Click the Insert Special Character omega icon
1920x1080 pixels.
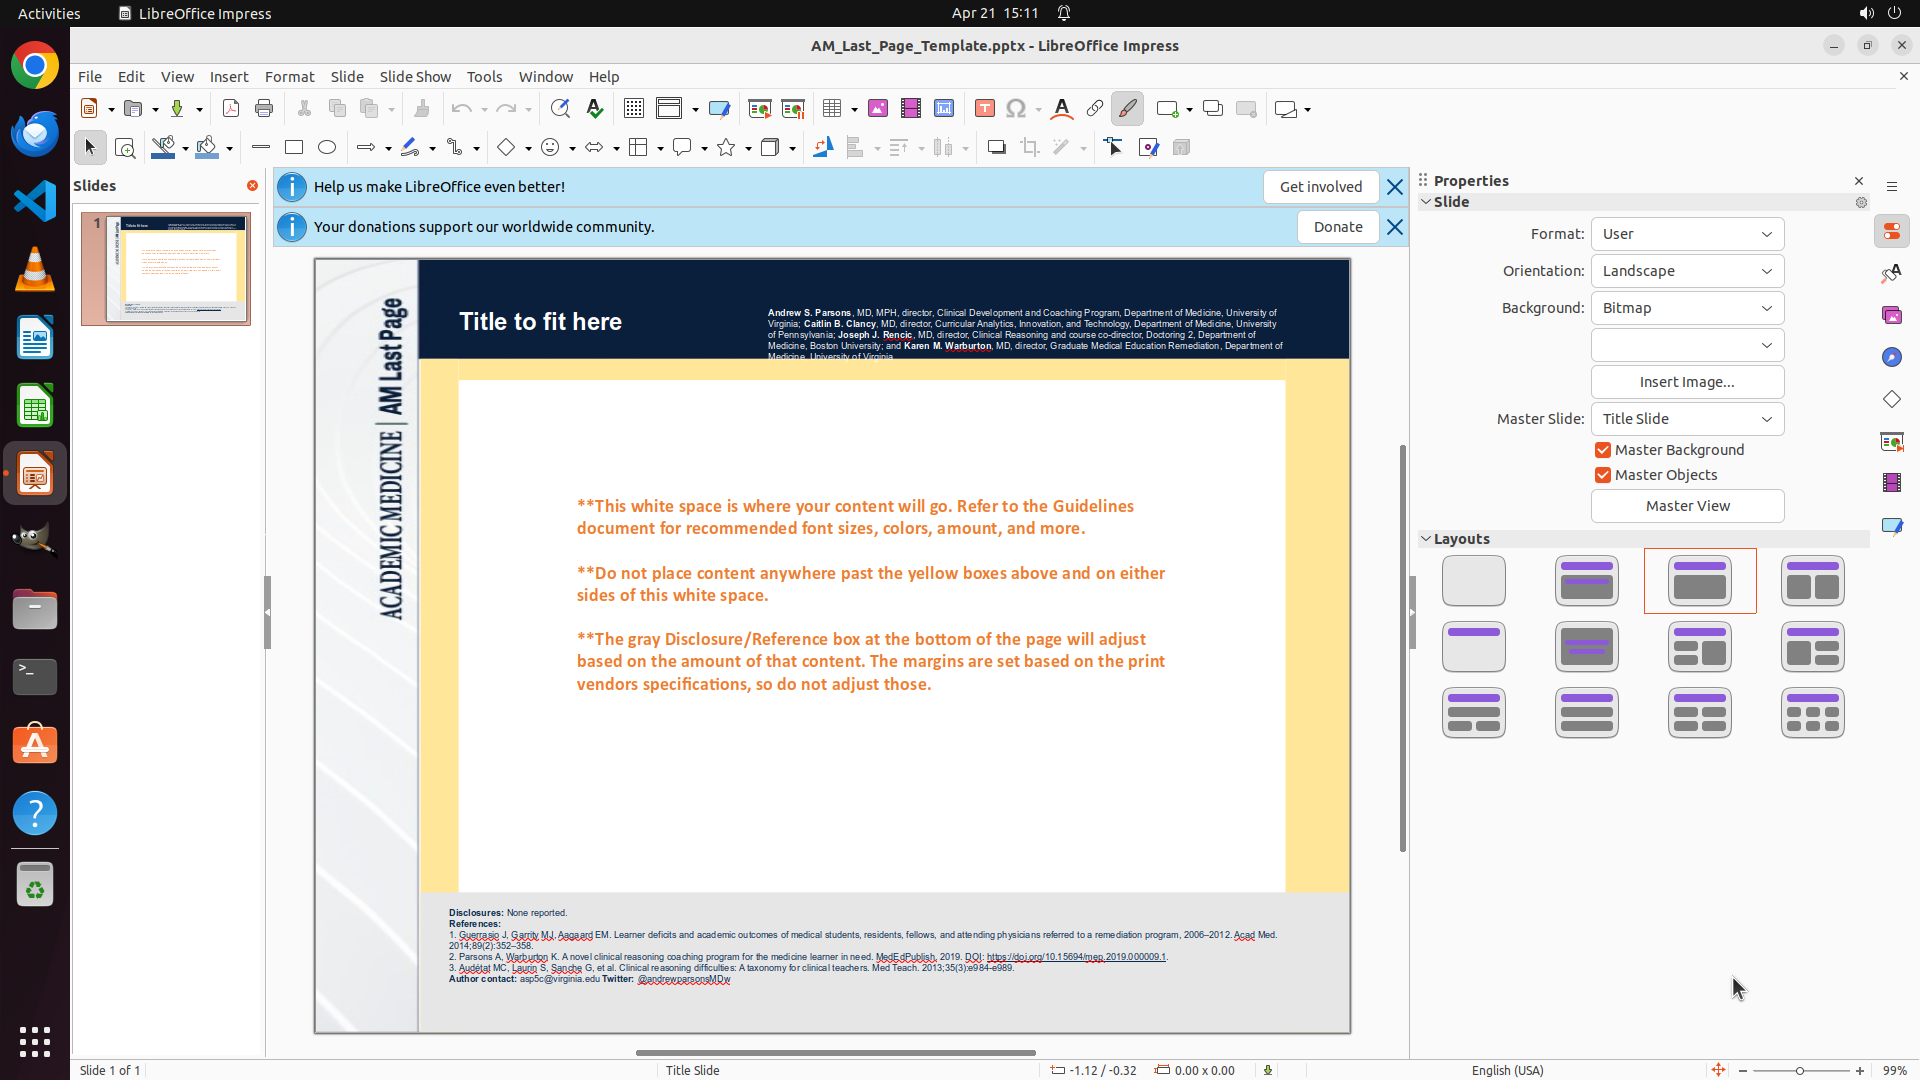click(x=1016, y=109)
